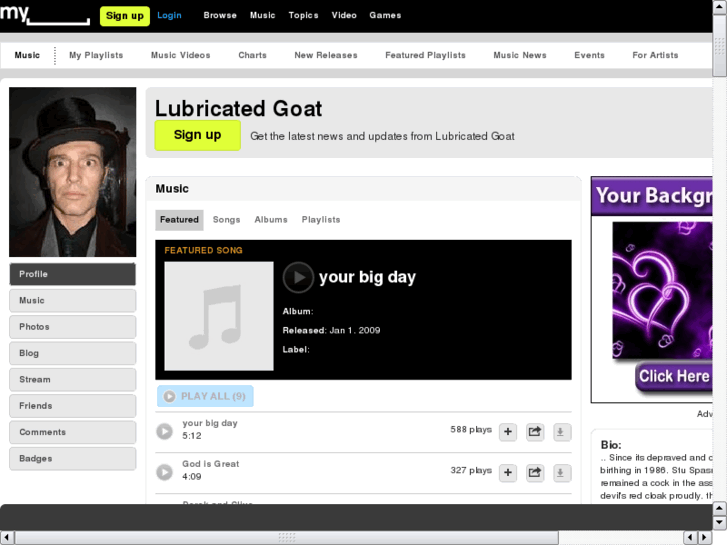Switch to the Albums tab
The width and height of the screenshot is (727, 545).
point(271,219)
